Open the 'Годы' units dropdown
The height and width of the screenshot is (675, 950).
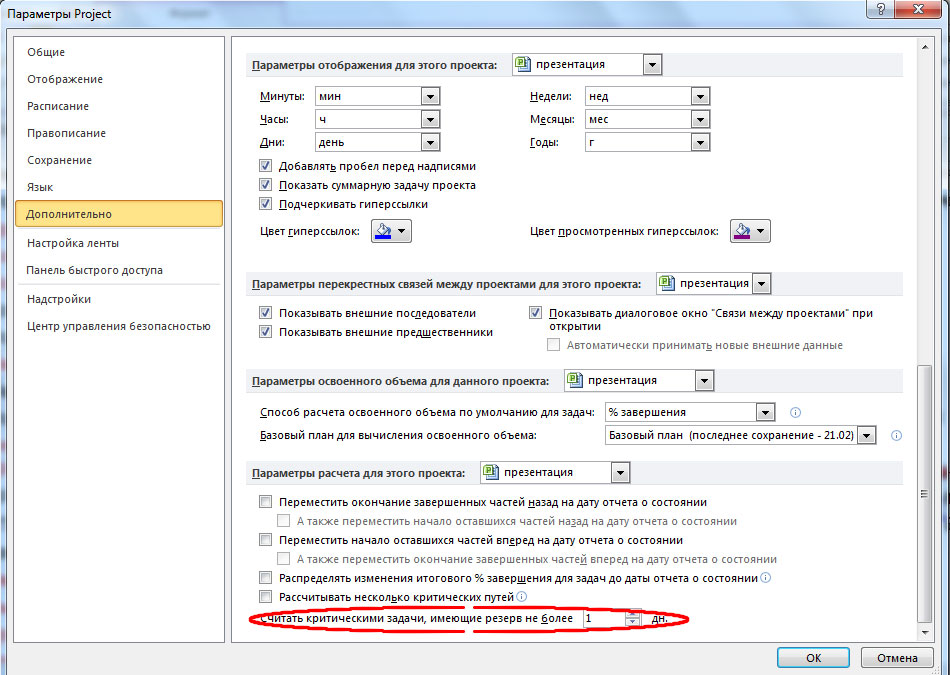700,142
